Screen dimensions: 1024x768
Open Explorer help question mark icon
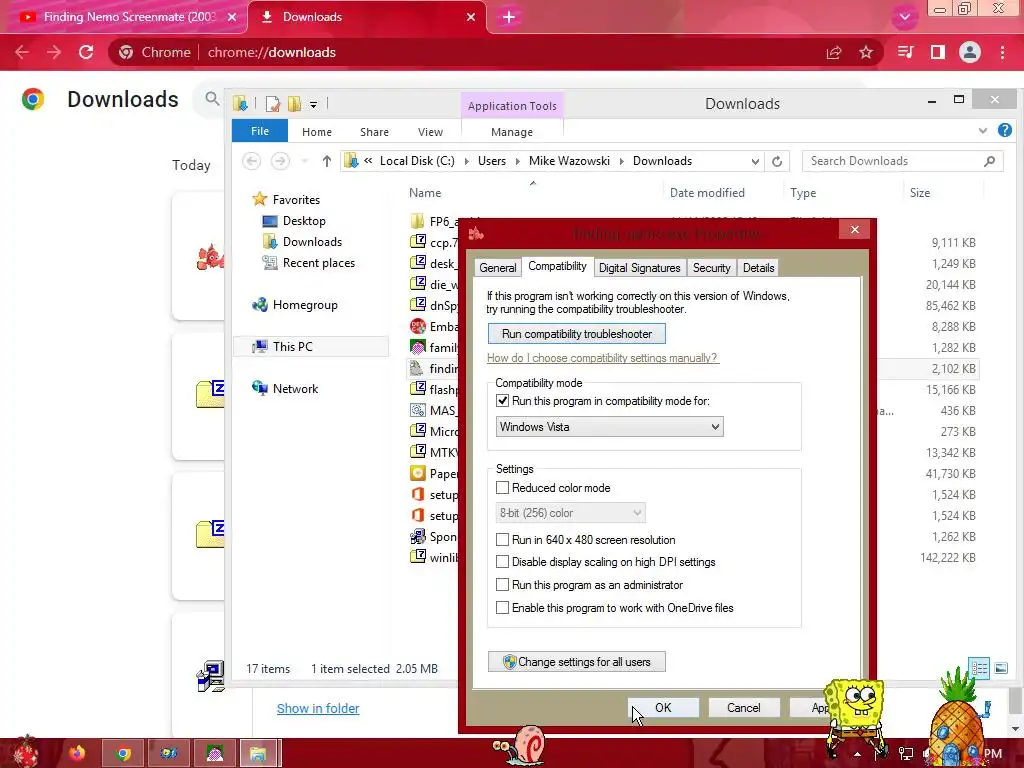click(x=1004, y=131)
